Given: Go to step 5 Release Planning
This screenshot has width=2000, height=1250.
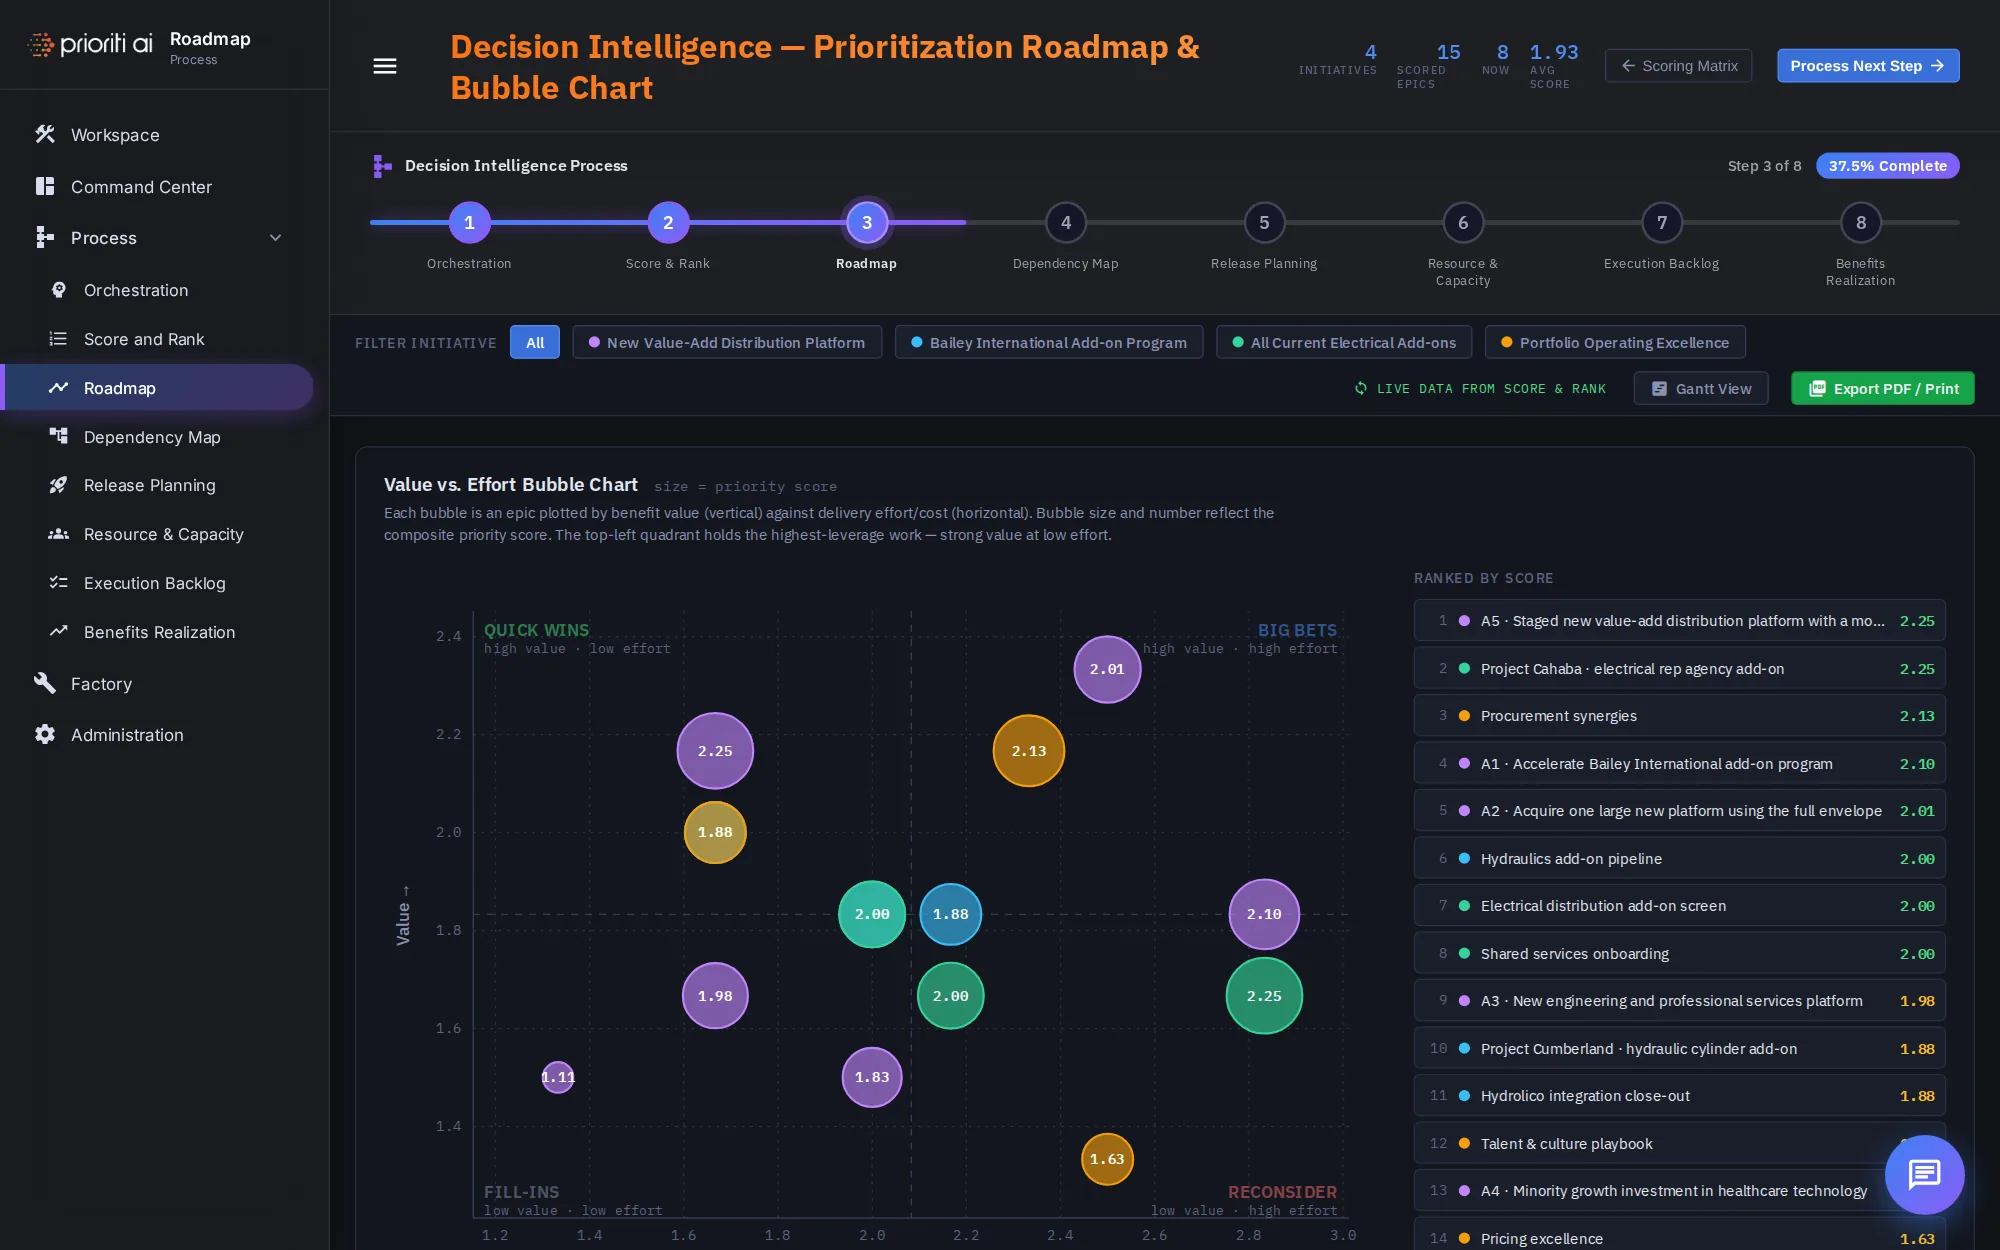Looking at the screenshot, I should coord(1264,223).
